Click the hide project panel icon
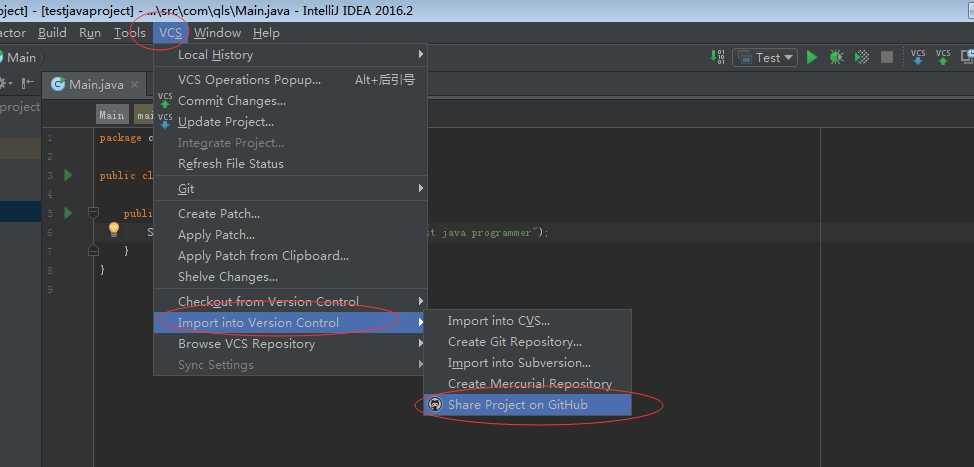 pyautogui.click(x=27, y=83)
